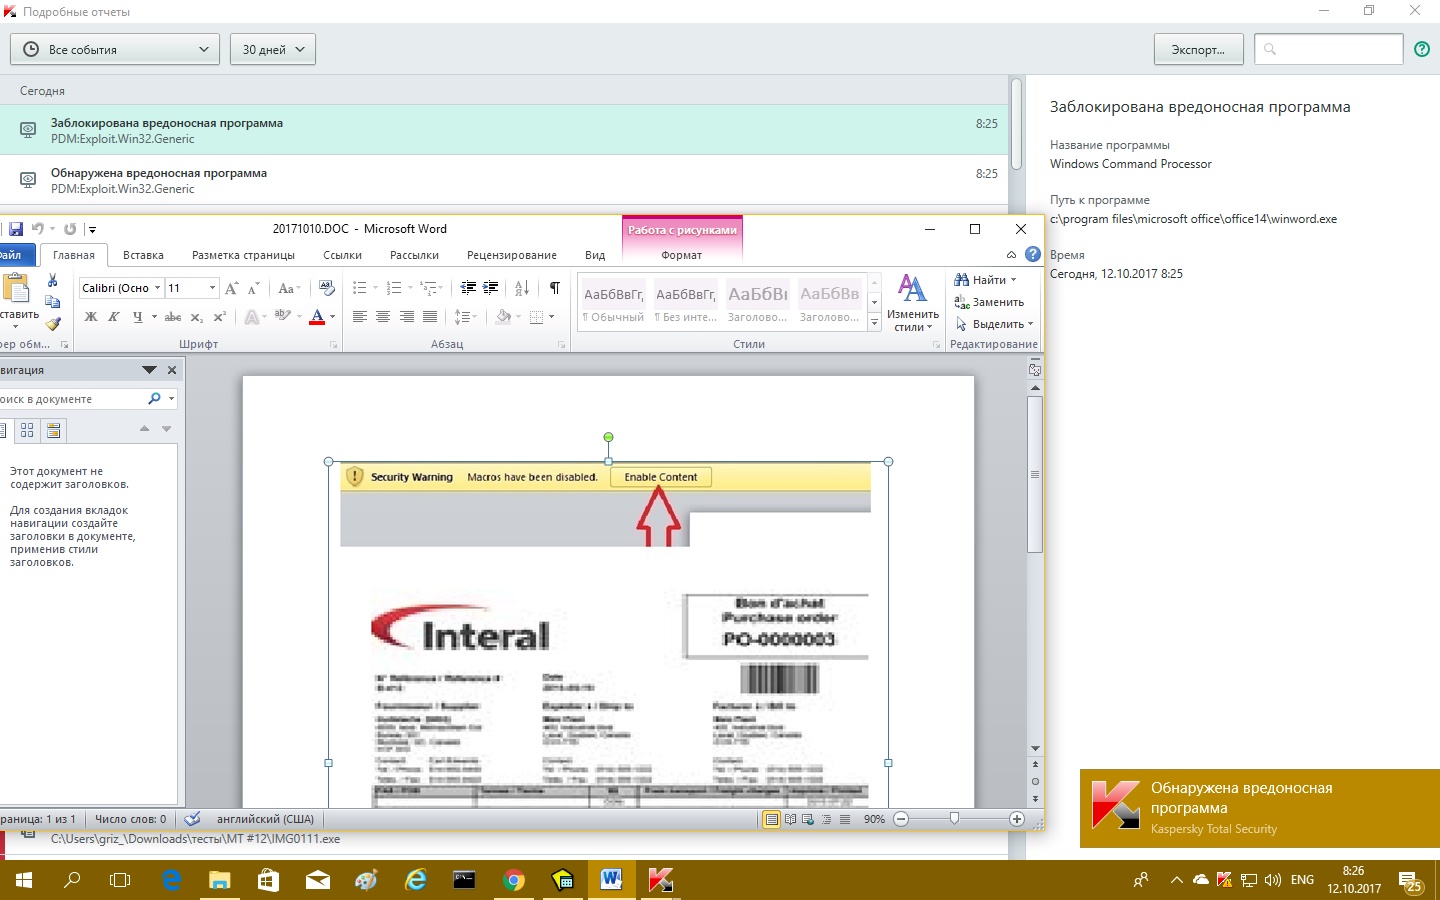Screen dimensions: 1440x900
Task: Click the Cut scissors icon
Action: coord(53,281)
